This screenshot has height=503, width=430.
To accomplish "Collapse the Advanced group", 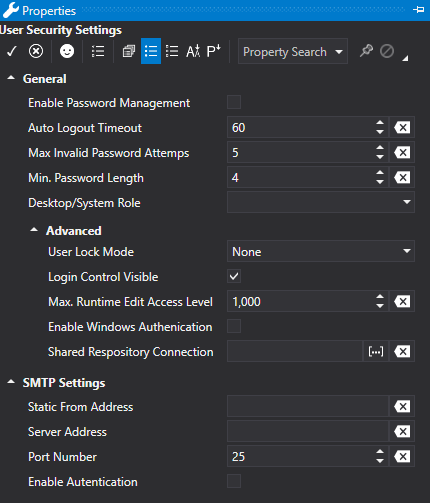I will [x=34, y=230].
